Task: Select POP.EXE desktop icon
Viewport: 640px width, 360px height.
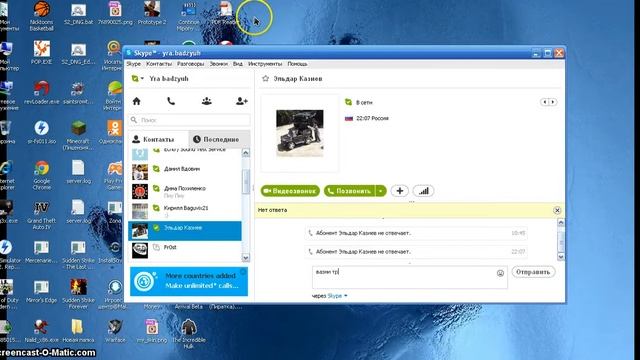Action: point(42,53)
